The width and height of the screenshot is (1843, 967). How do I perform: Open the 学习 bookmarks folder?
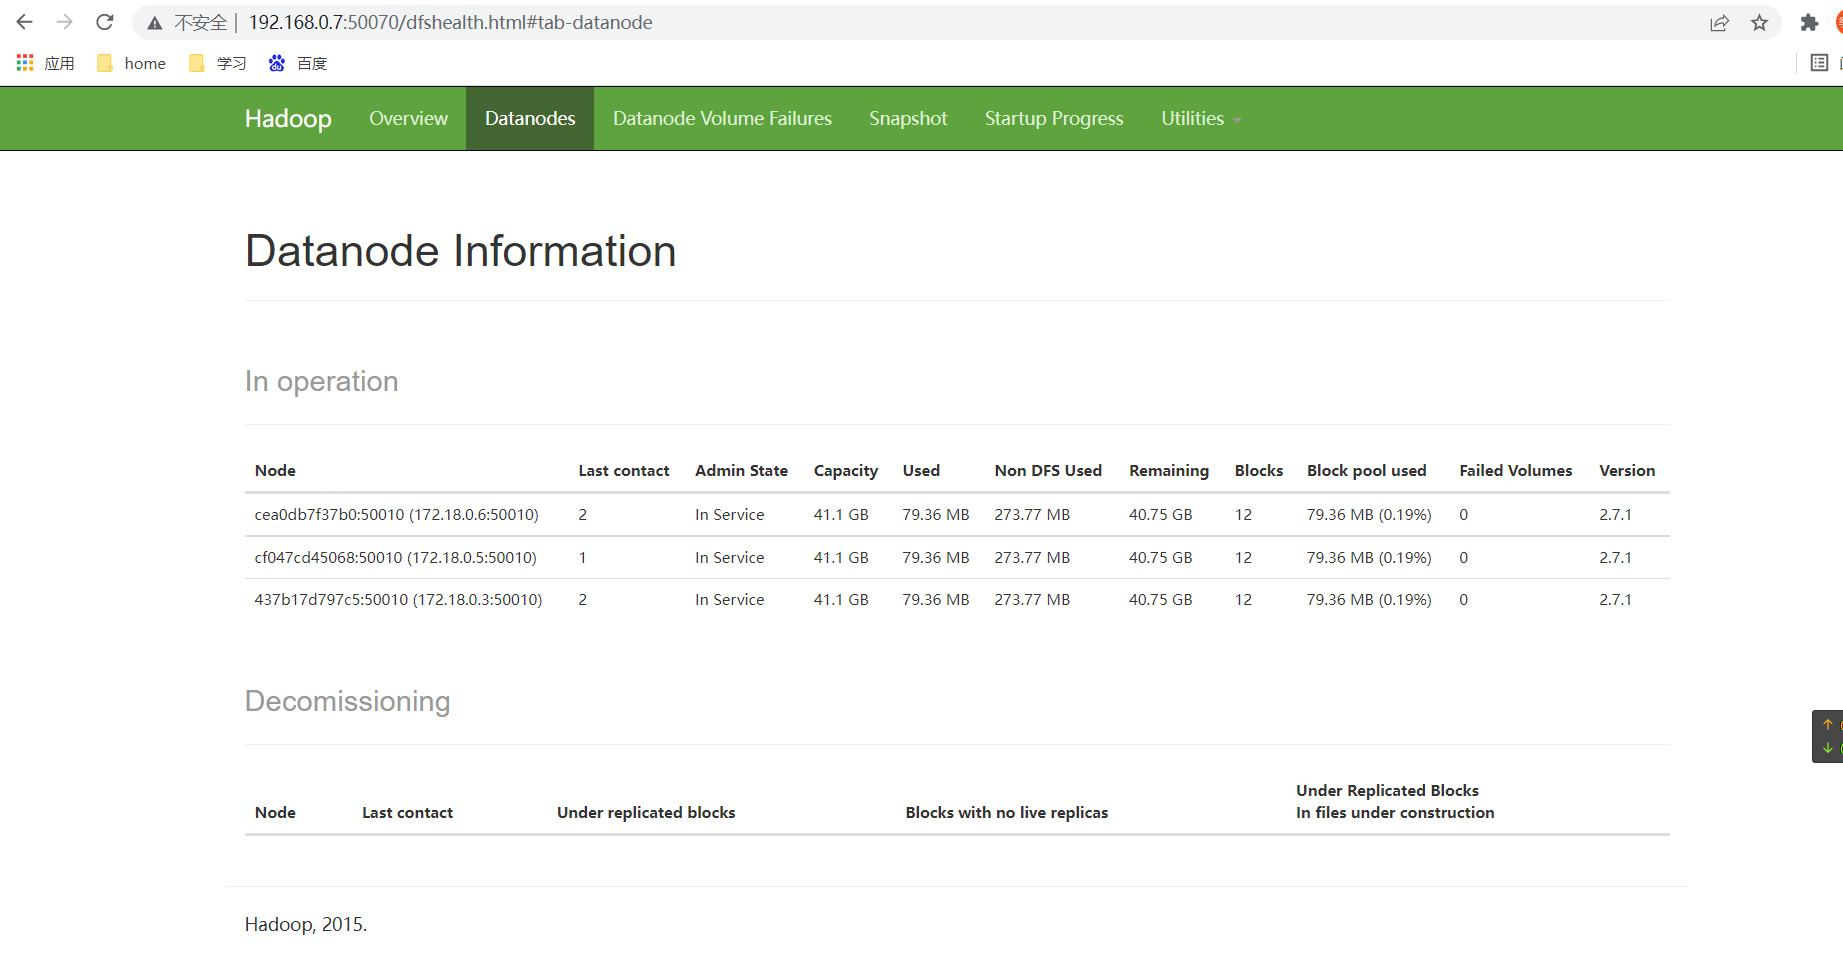pyautogui.click(x=218, y=62)
